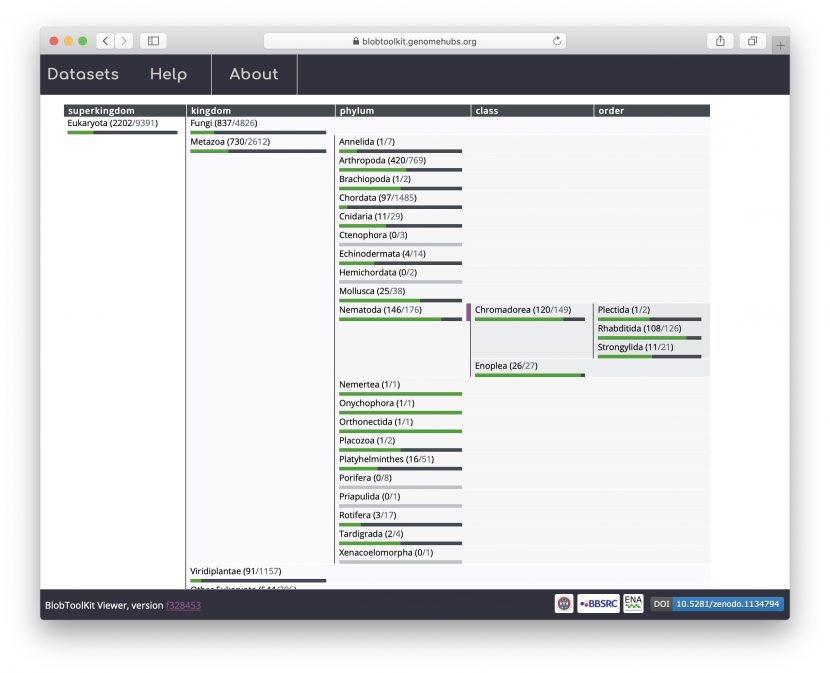Click the progress bar under Enoplea

coord(529,375)
